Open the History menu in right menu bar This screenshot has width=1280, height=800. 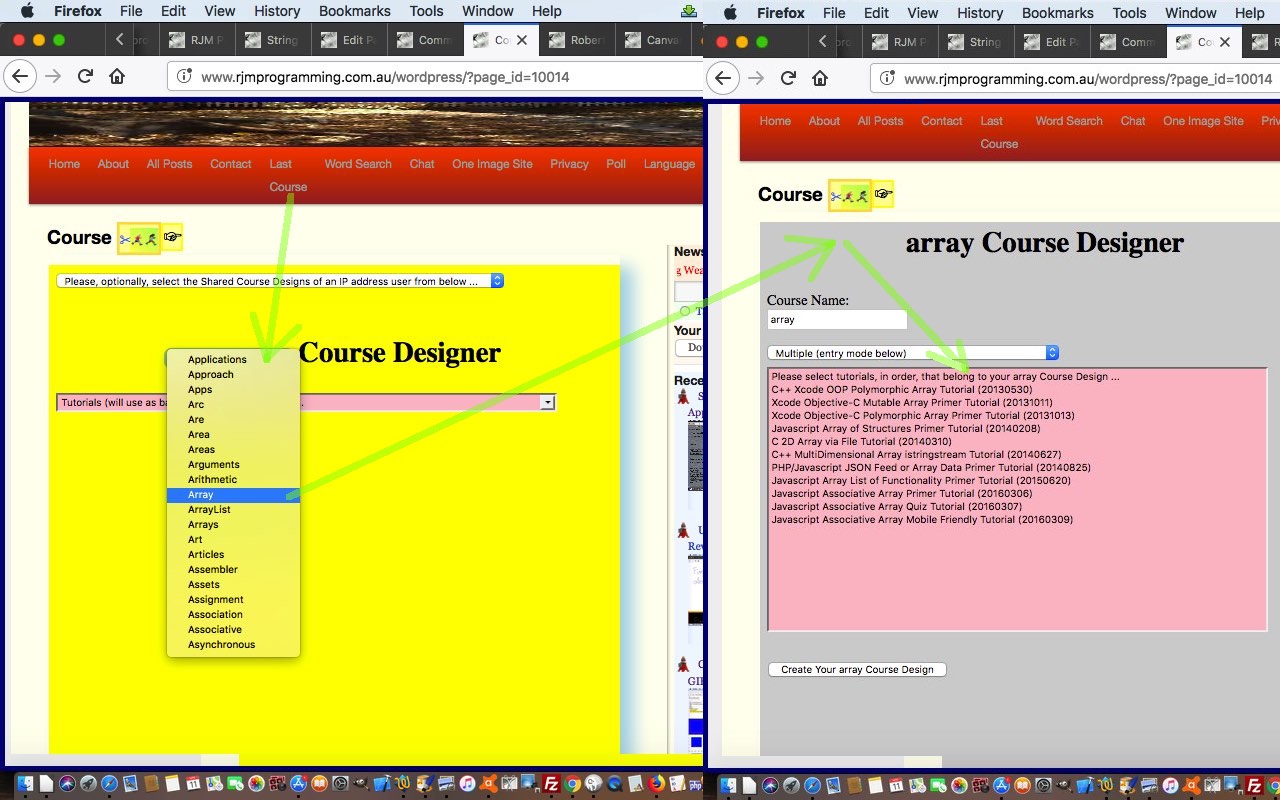click(x=980, y=13)
